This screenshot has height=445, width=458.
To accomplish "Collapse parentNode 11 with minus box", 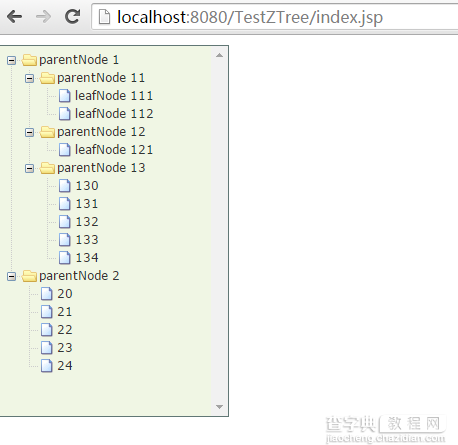I will coord(29,78).
